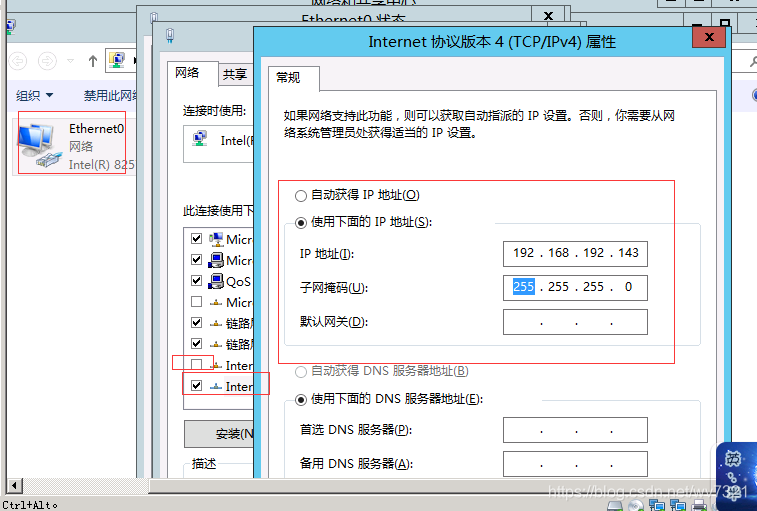Image resolution: width=757 pixels, height=511 pixels.
Task: Click the Network Connections window title icon
Action: (11, 25)
